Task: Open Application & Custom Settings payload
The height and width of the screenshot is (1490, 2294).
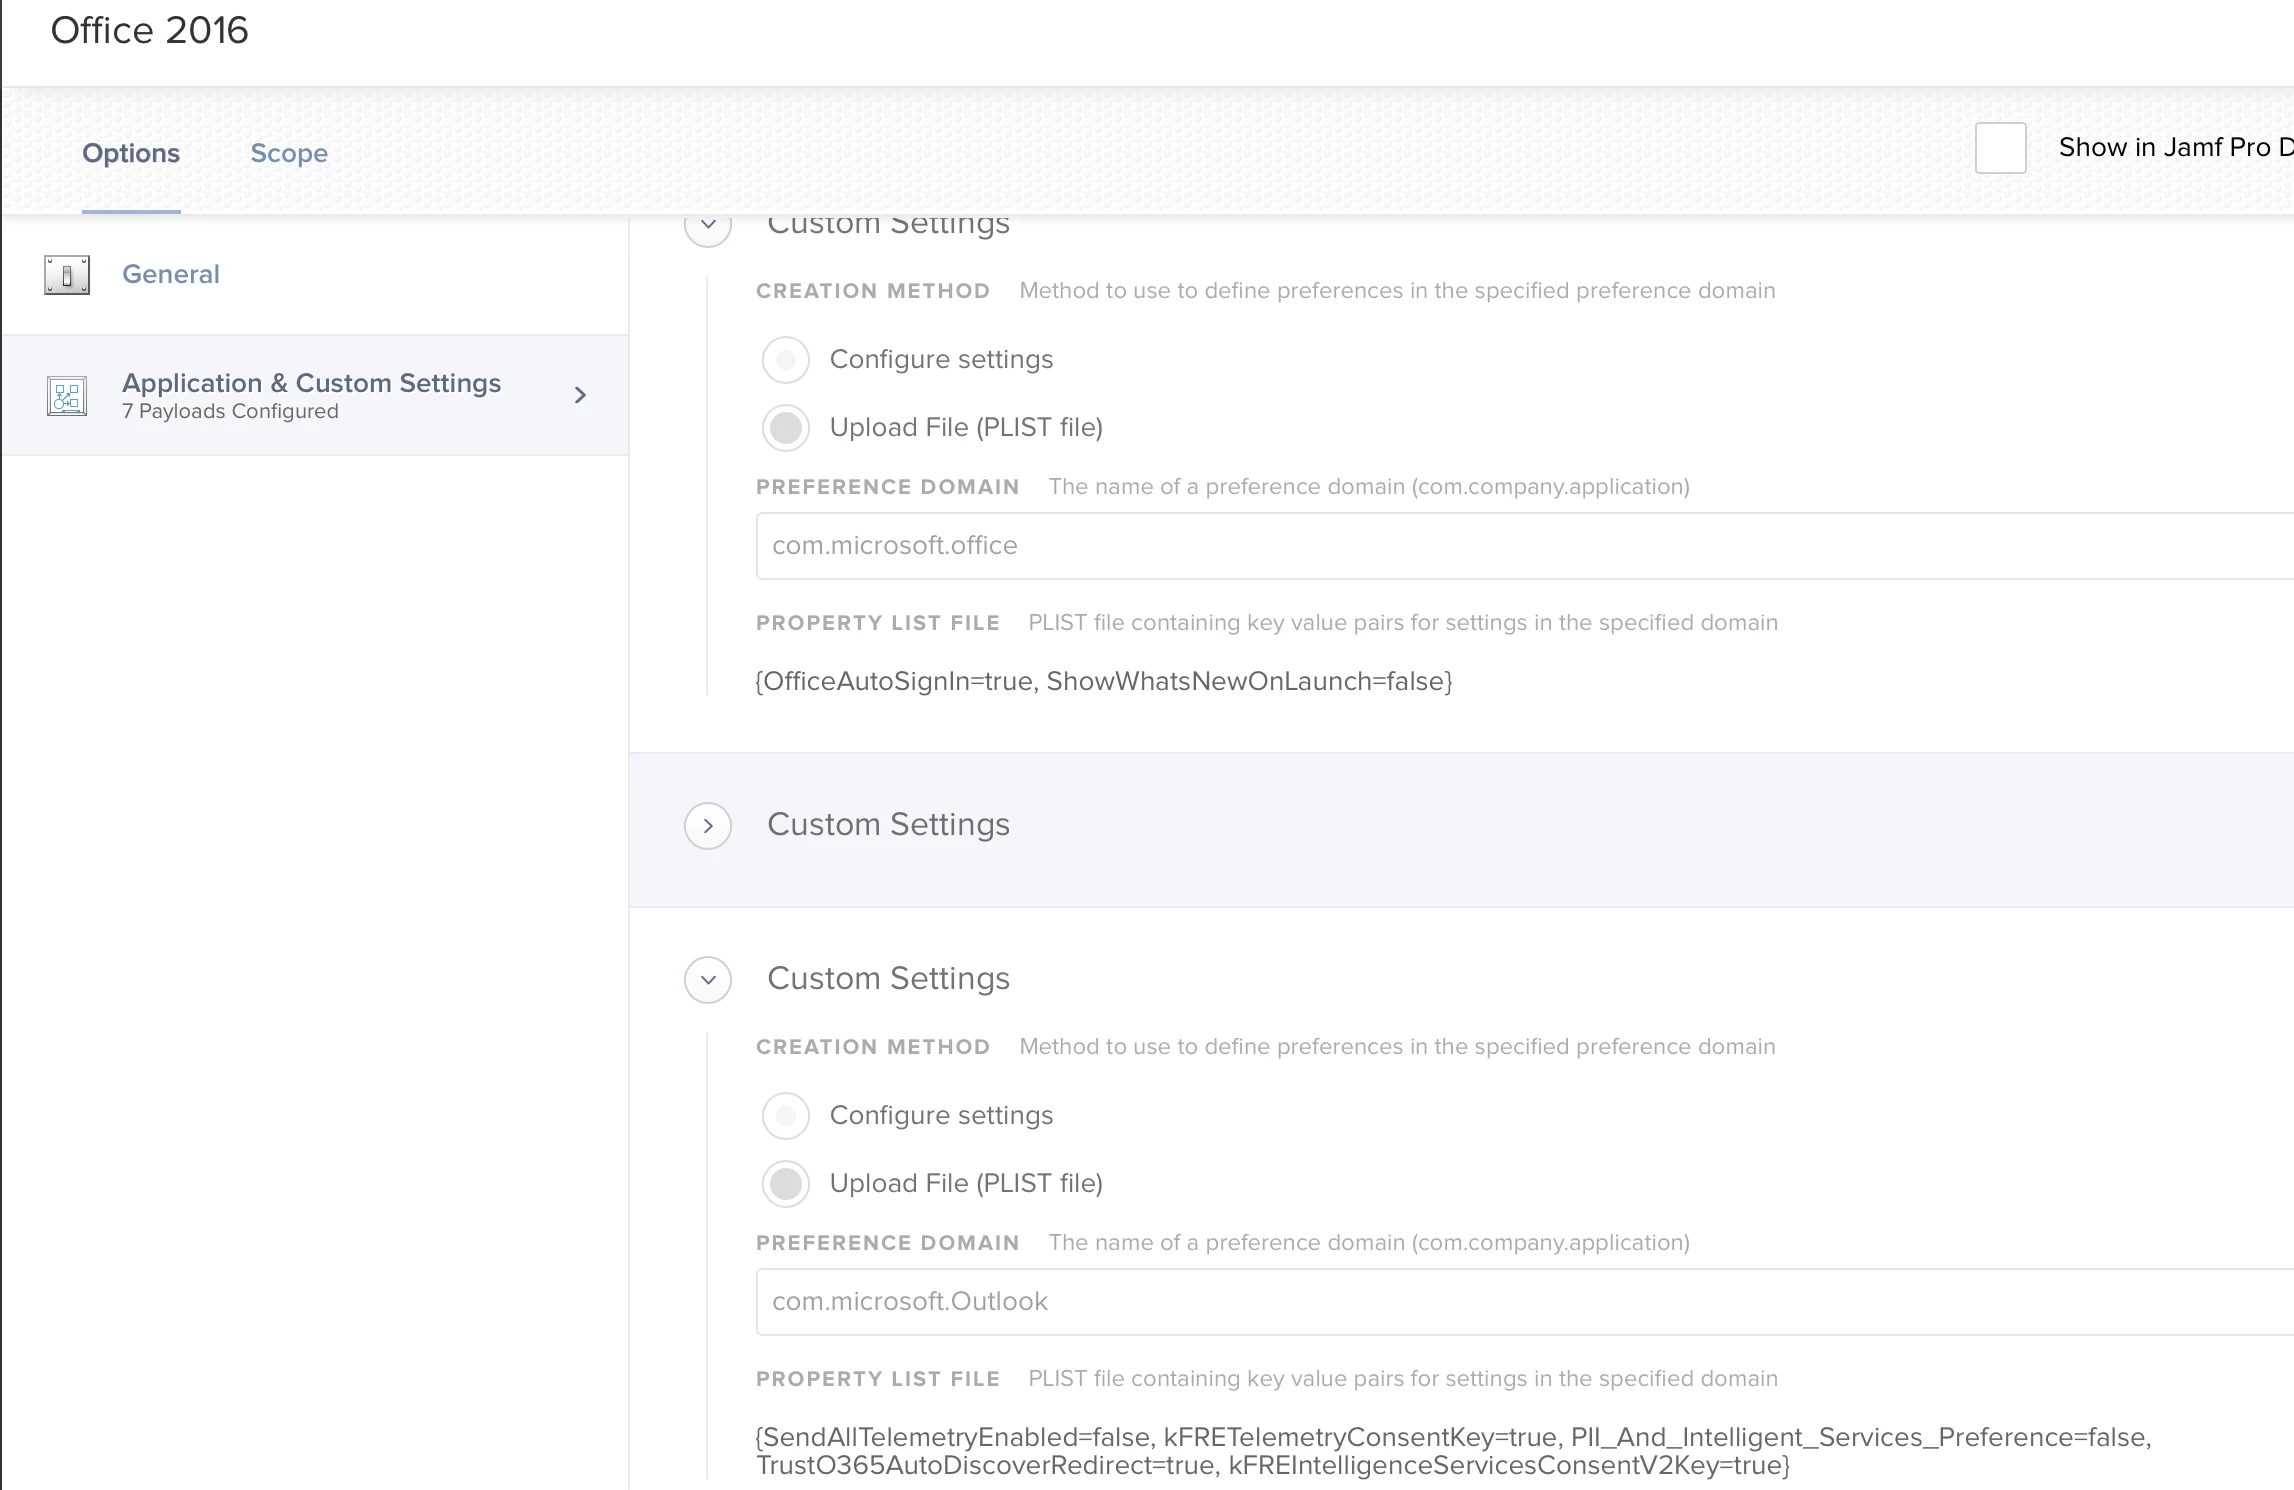Action: tap(315, 395)
